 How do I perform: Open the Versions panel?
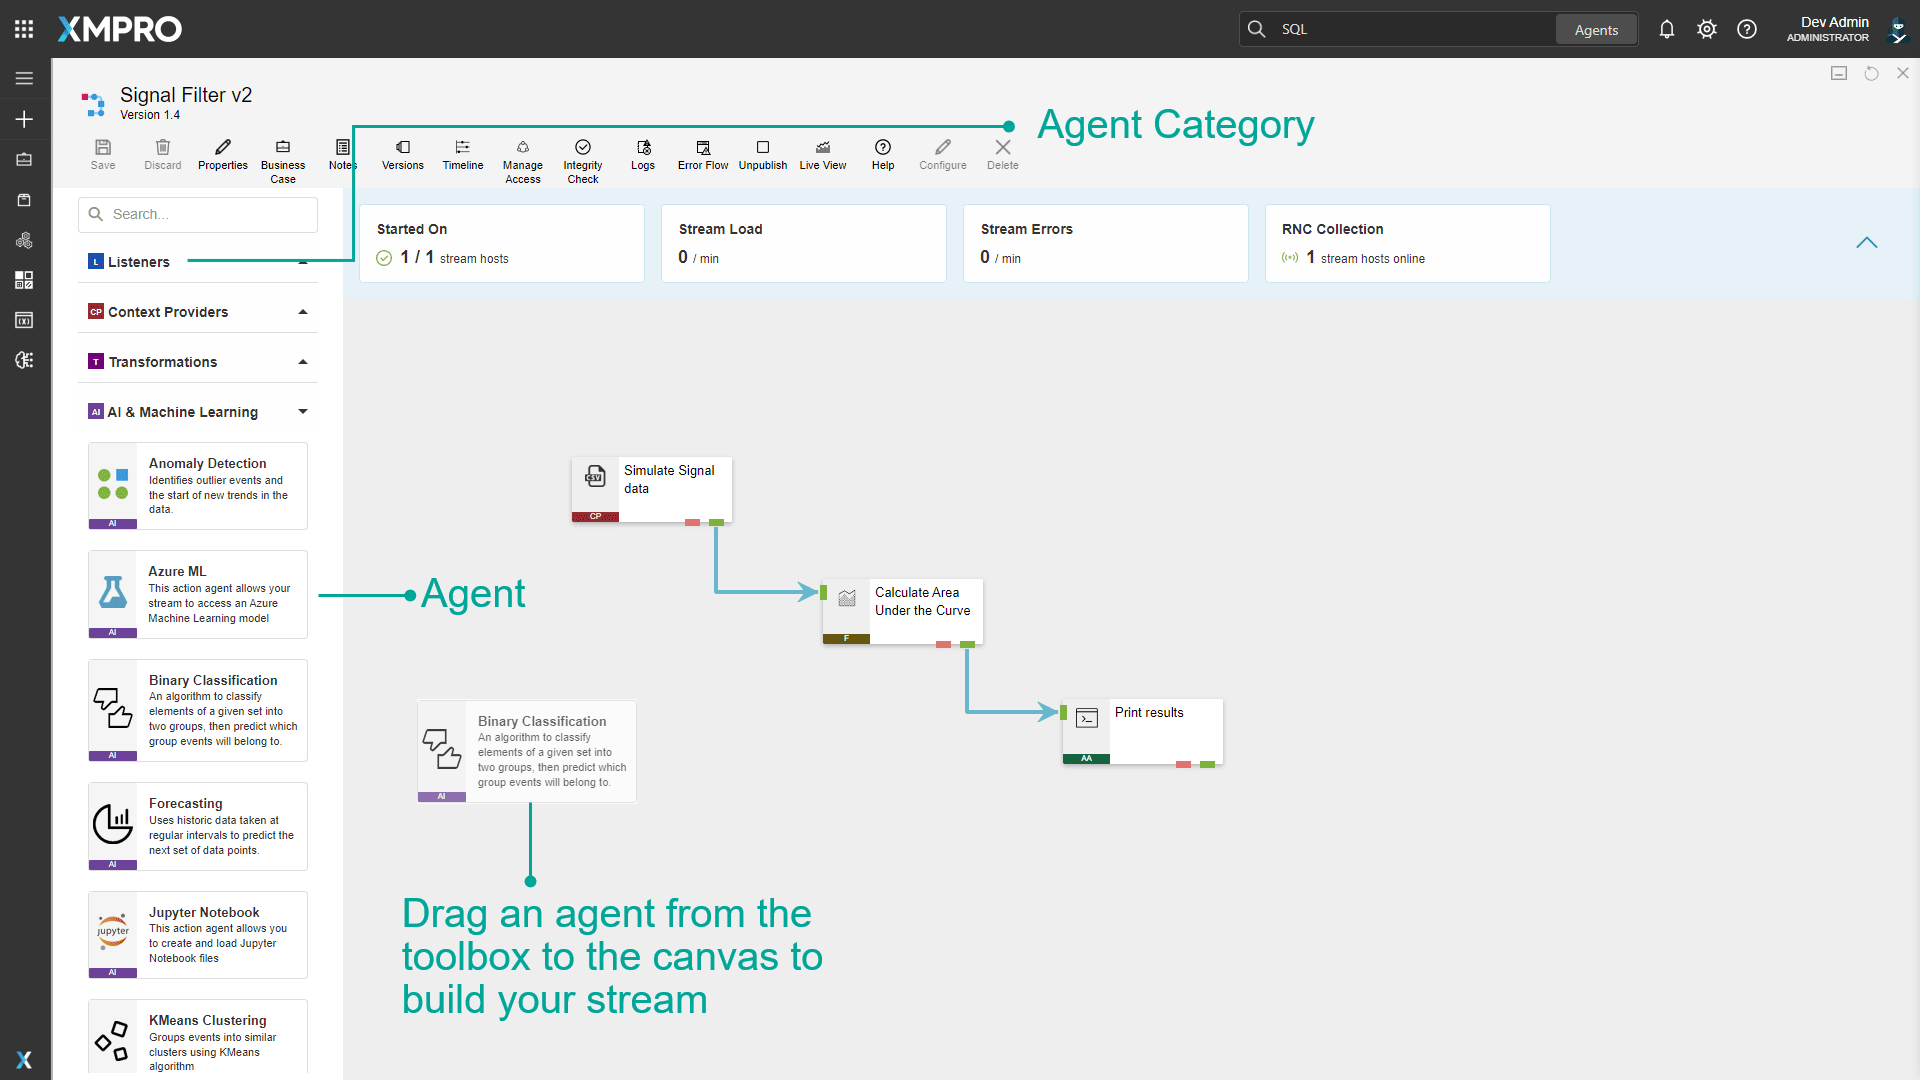403,155
